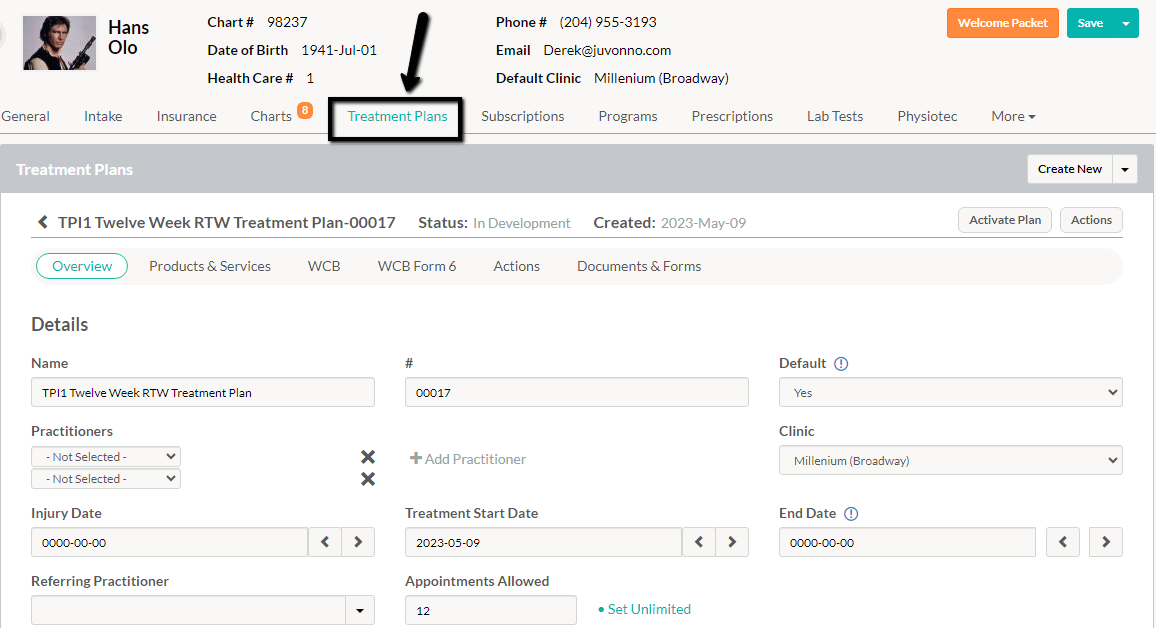This screenshot has width=1156, height=628.
Task: Open the End Date info tooltip icon
Action: (849, 513)
